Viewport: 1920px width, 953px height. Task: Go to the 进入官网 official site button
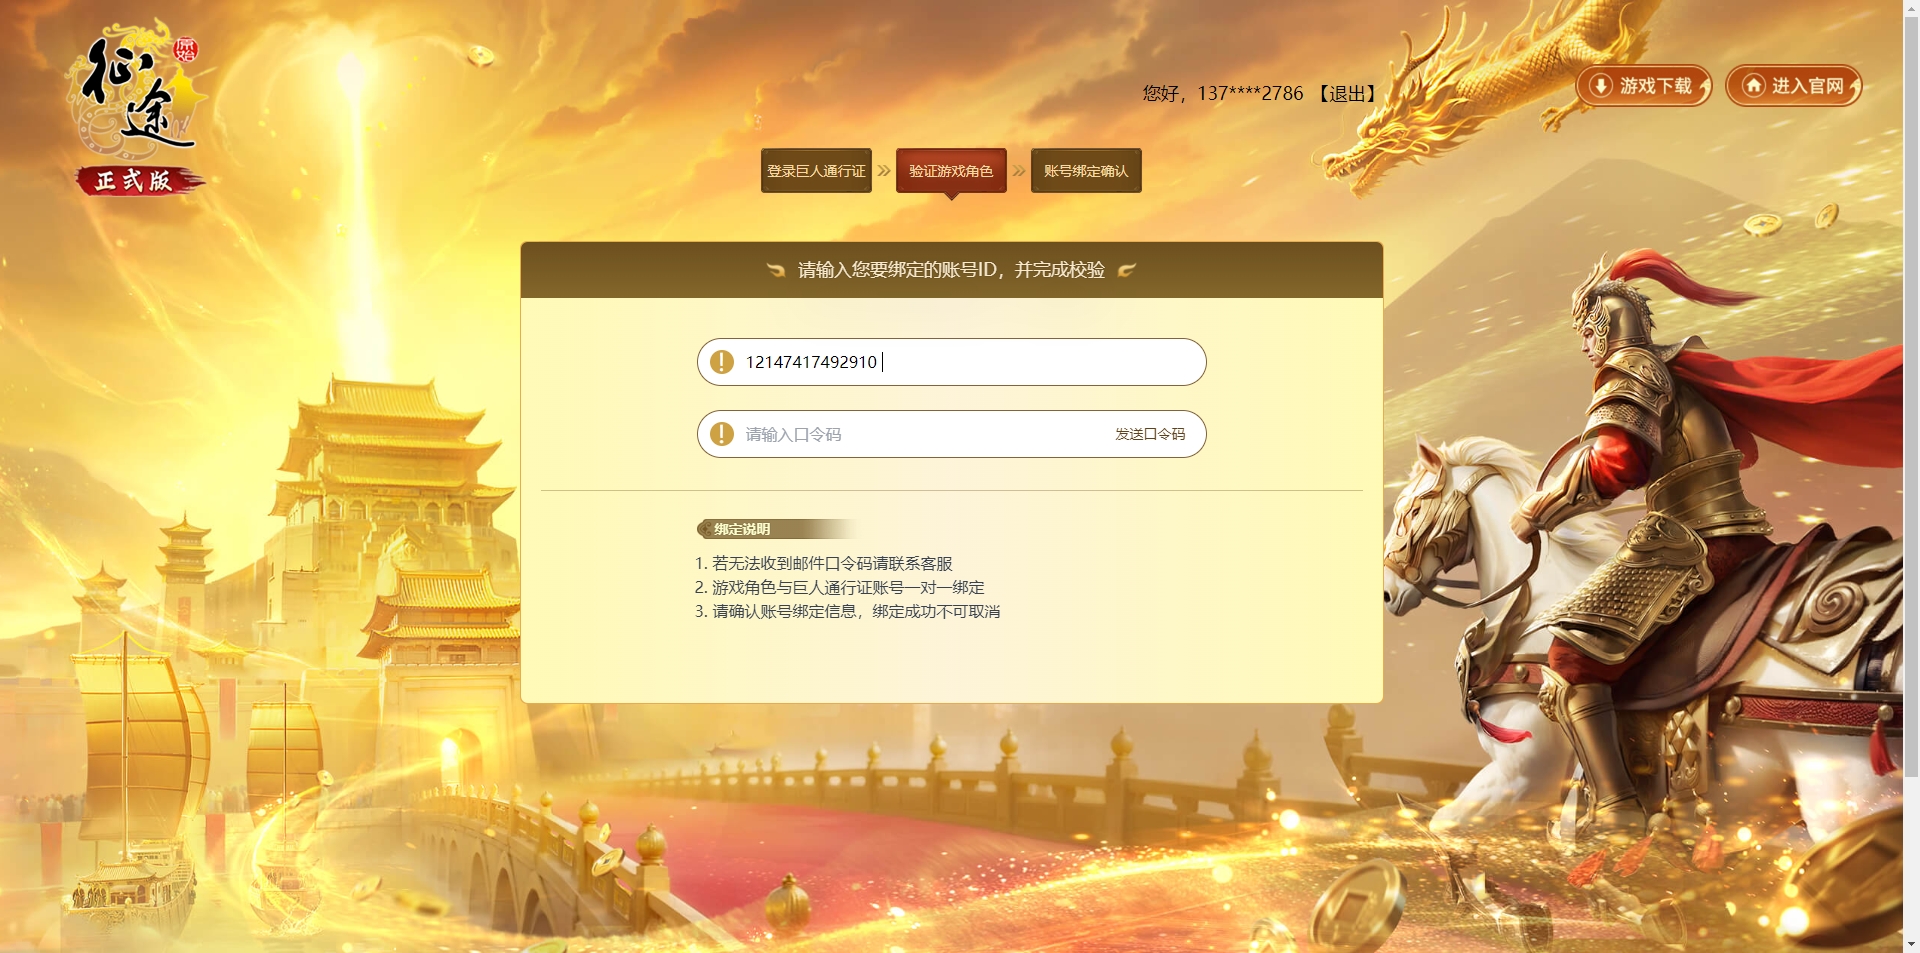pos(1794,86)
